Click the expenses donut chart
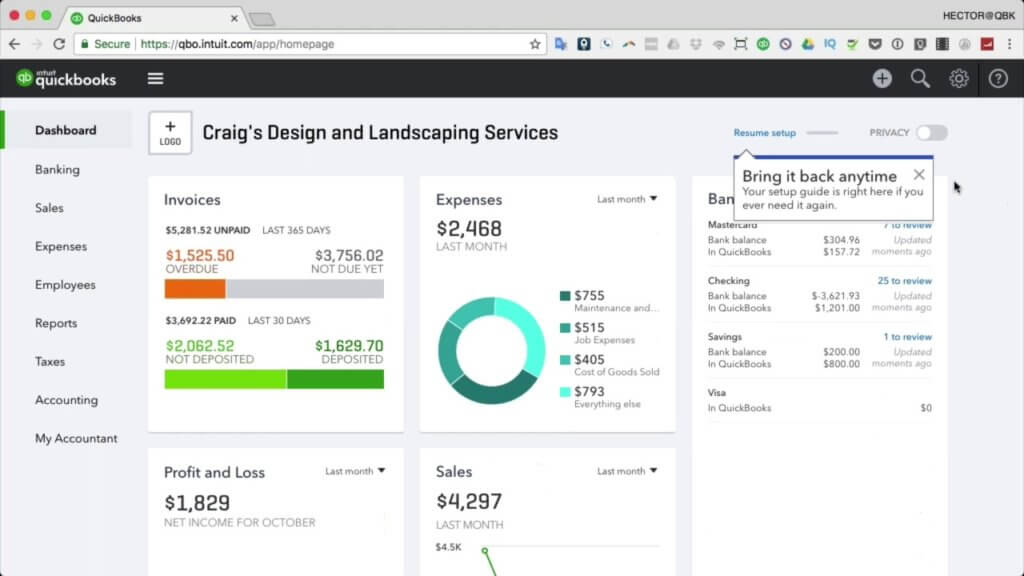1024x576 pixels. [x=492, y=351]
